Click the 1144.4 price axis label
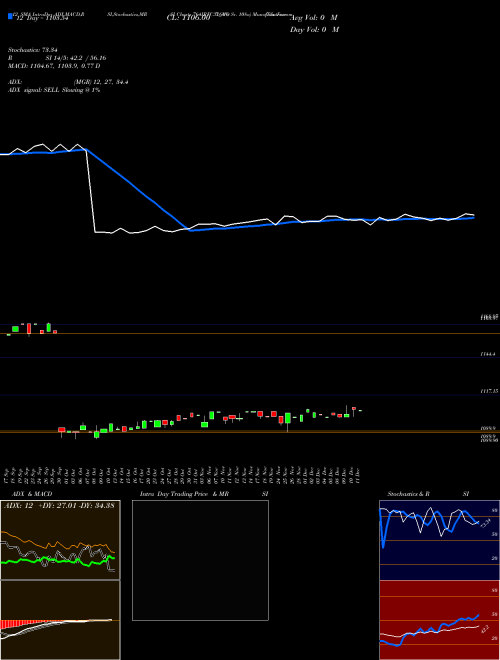The height and width of the screenshot is (660, 500). (x=489, y=355)
